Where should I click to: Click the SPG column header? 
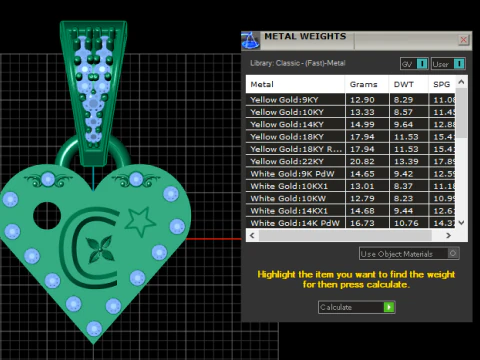click(442, 84)
